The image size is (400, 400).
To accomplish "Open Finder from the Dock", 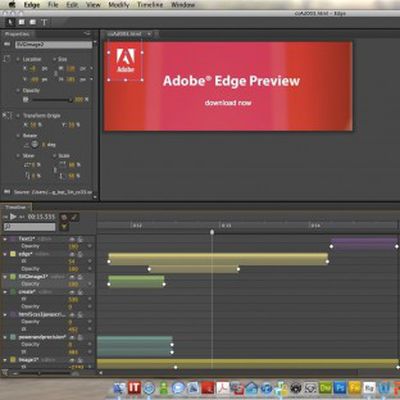I will pos(119,388).
